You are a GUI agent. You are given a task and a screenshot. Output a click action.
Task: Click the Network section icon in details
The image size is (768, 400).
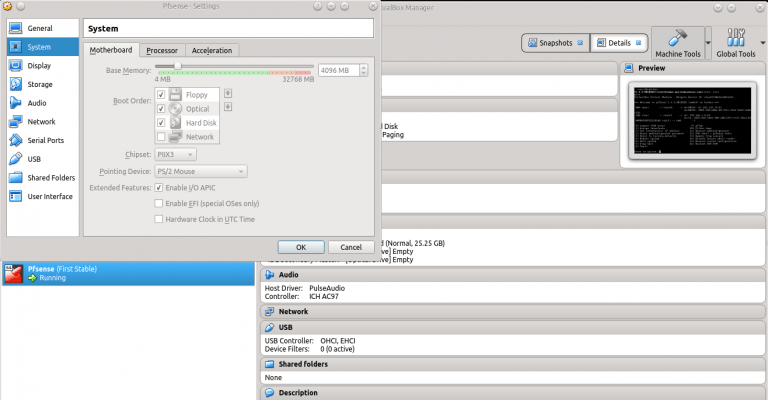tap(269, 311)
